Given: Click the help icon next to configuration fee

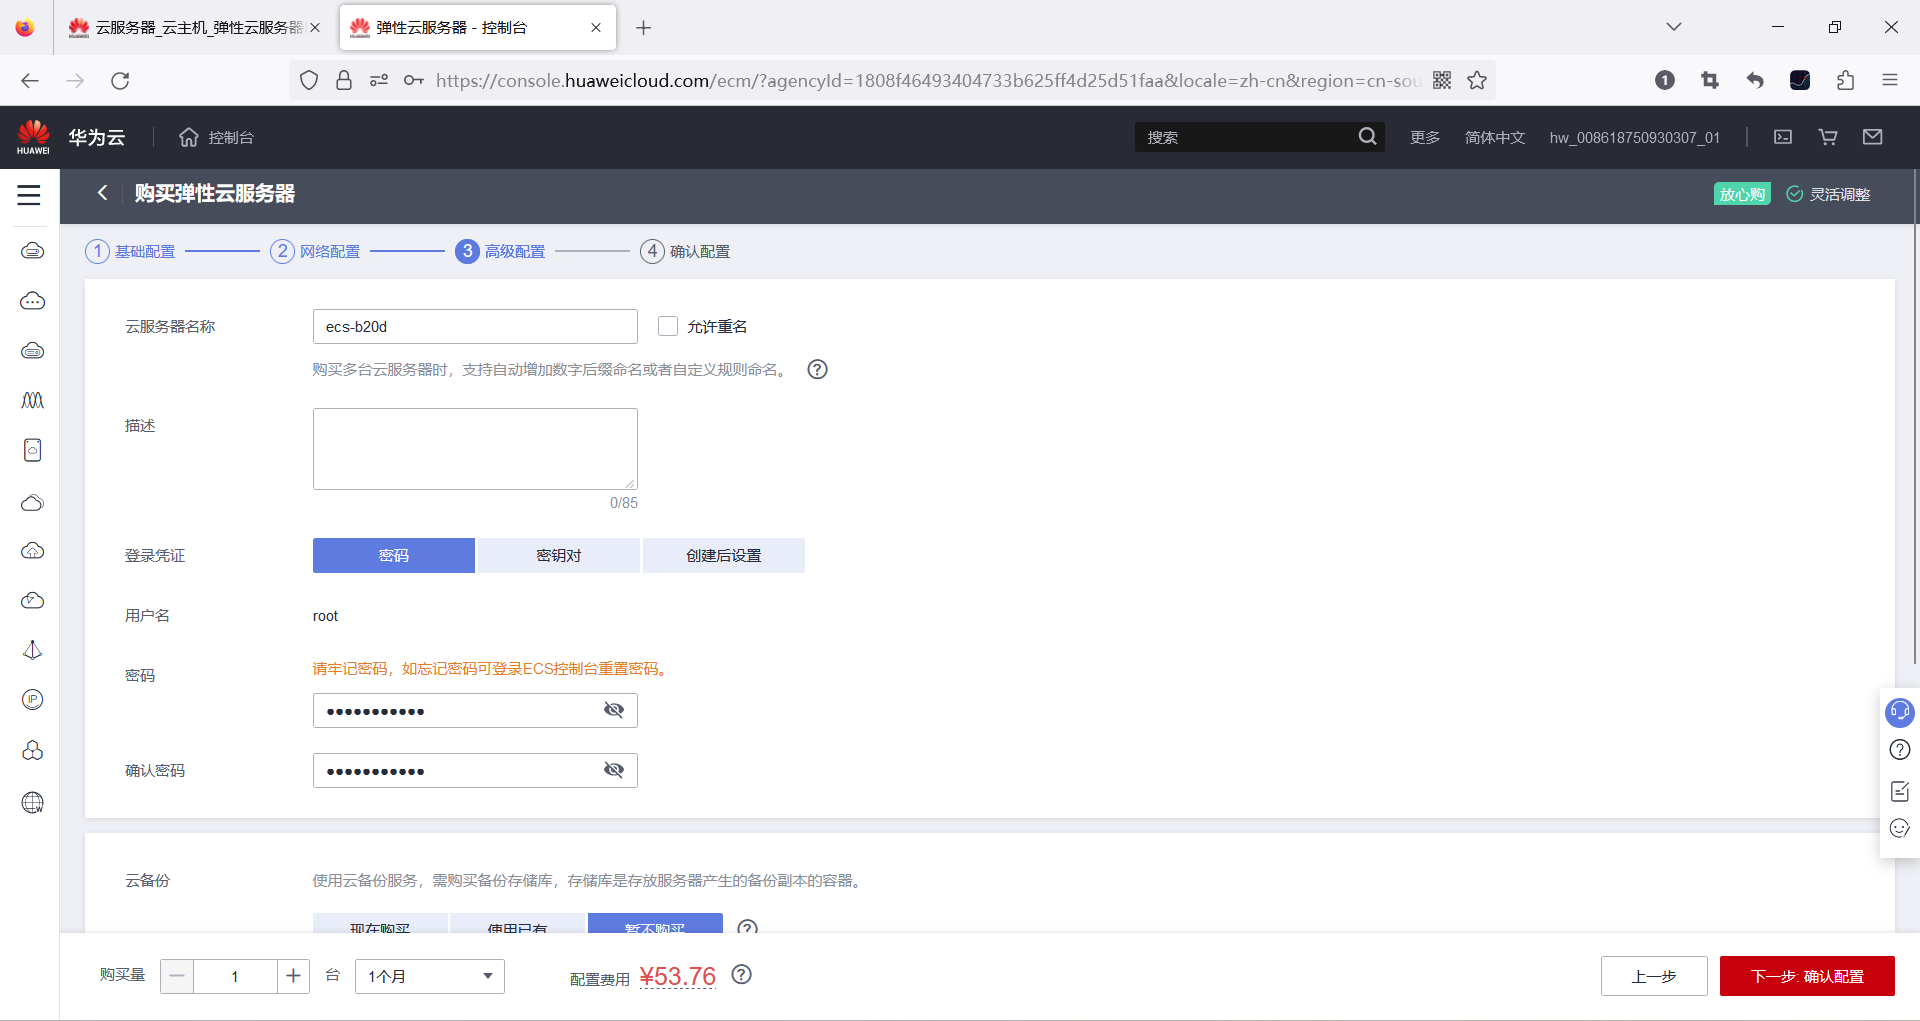Looking at the screenshot, I should [x=741, y=975].
